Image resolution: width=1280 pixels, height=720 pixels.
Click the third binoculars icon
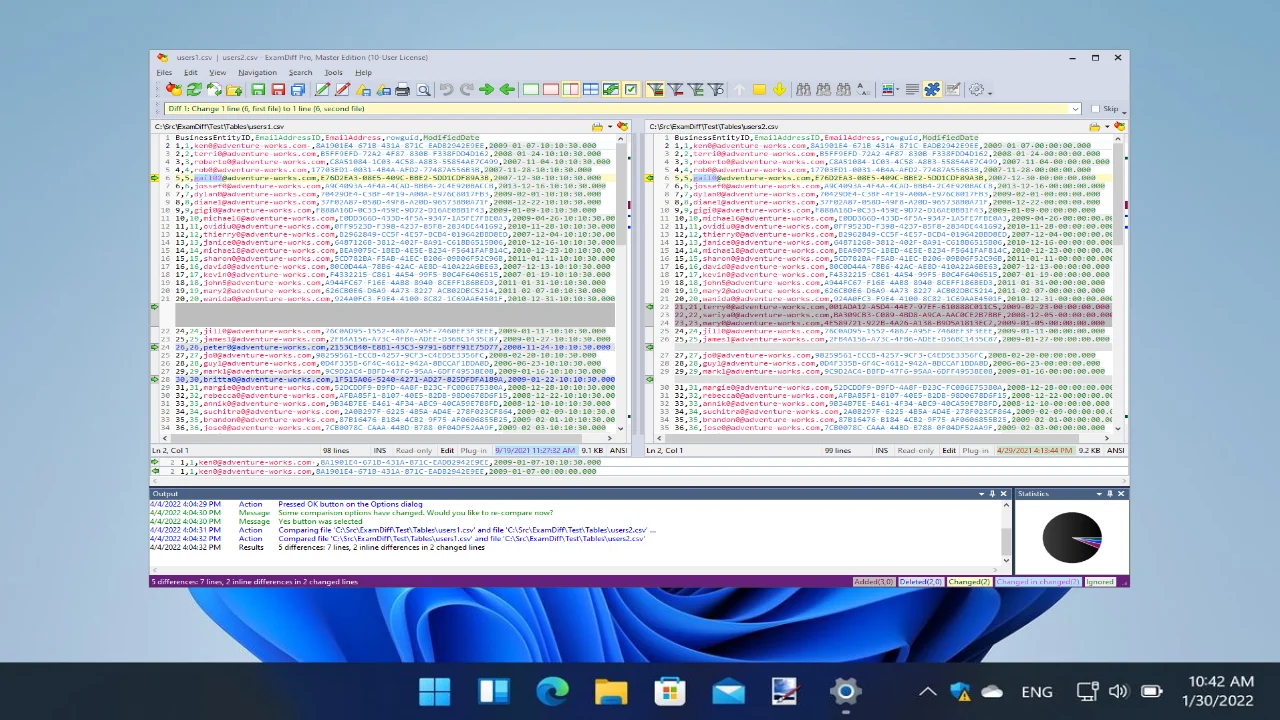pyautogui.click(x=843, y=90)
